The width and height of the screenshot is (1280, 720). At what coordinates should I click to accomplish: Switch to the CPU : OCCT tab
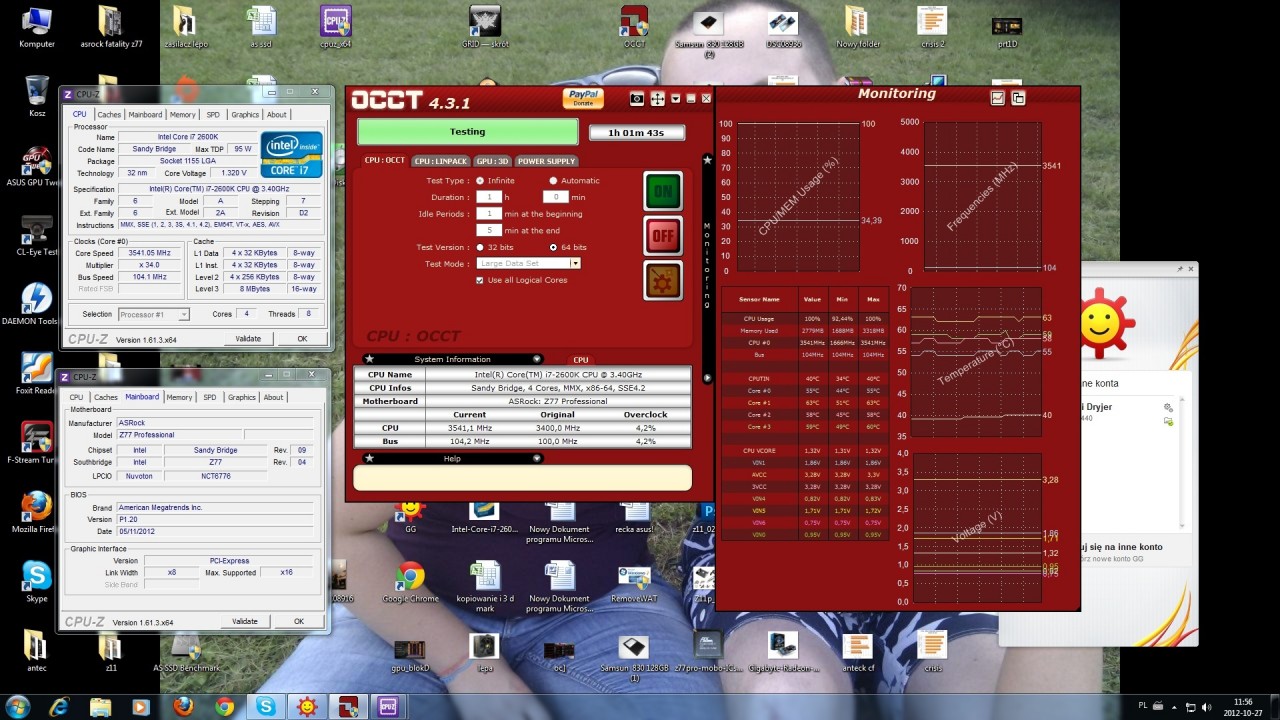(385, 161)
